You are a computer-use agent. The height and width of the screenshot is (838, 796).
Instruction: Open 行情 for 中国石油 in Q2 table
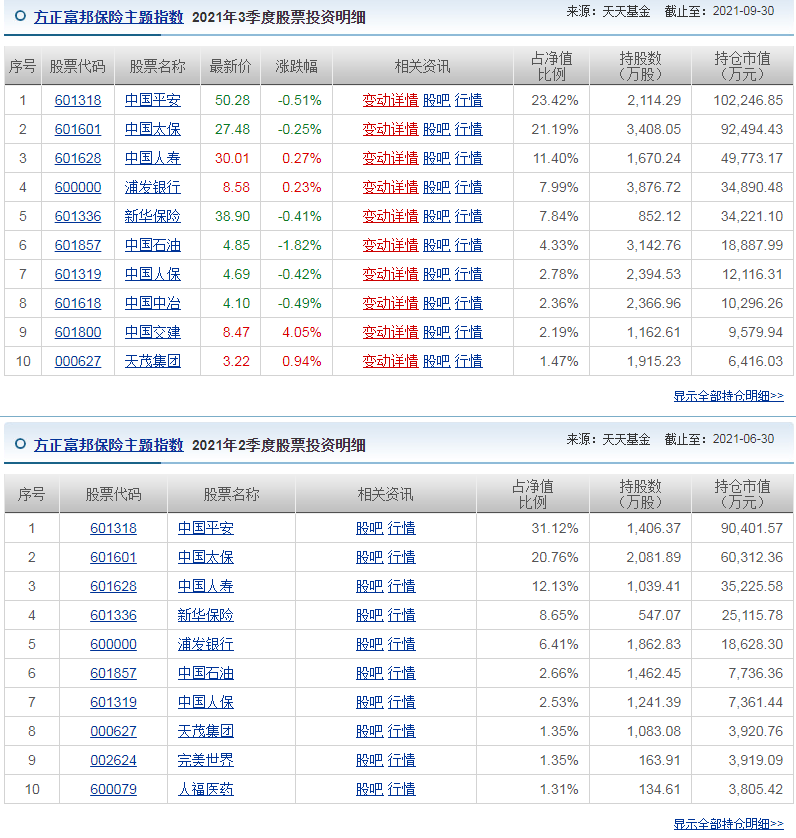(x=401, y=673)
